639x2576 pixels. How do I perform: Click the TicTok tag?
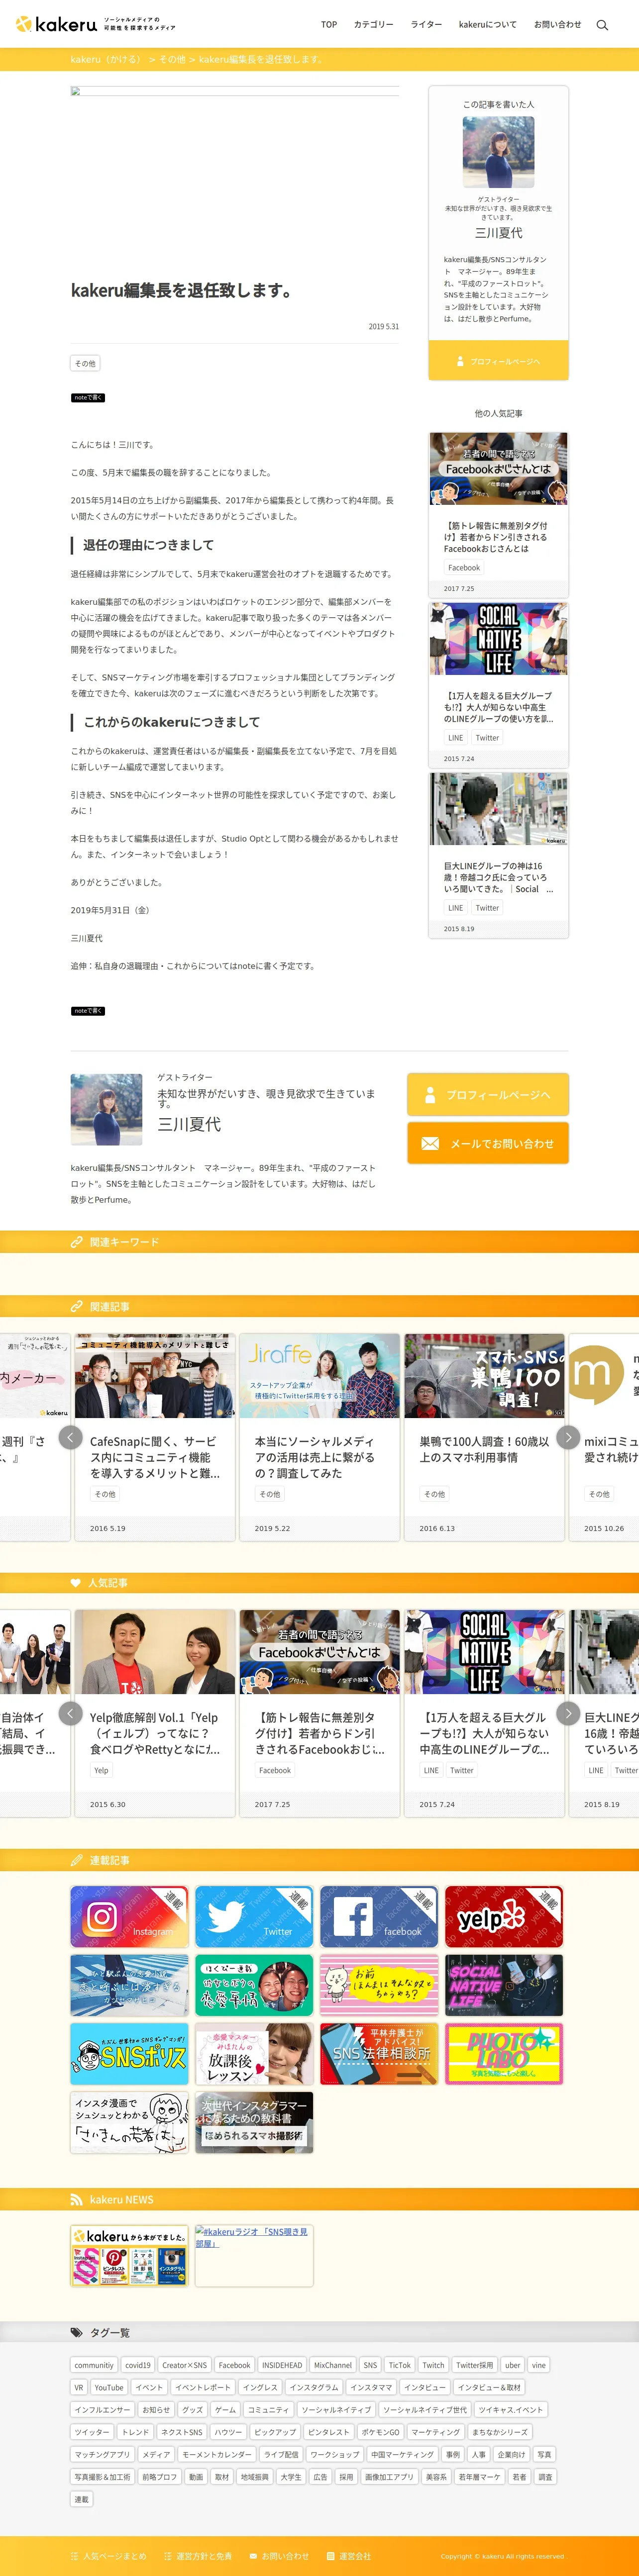pos(400,2365)
